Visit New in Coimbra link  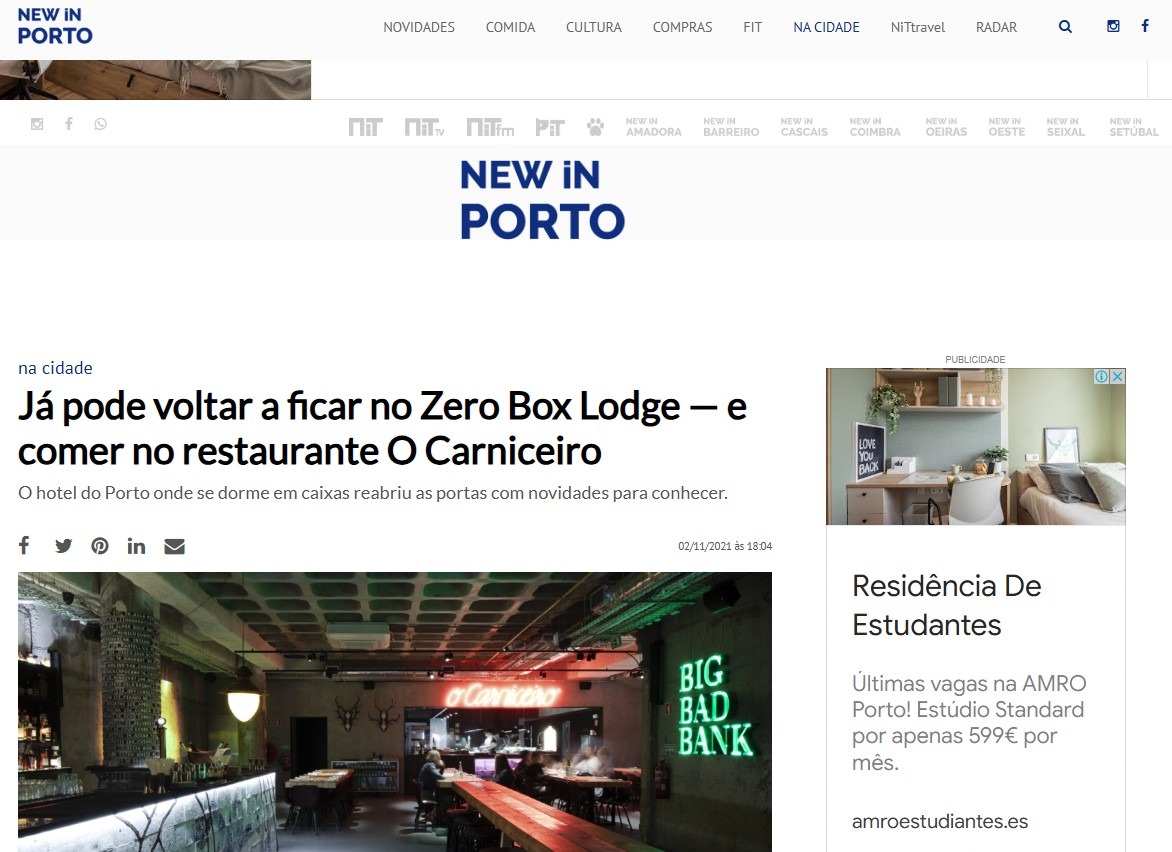875,127
